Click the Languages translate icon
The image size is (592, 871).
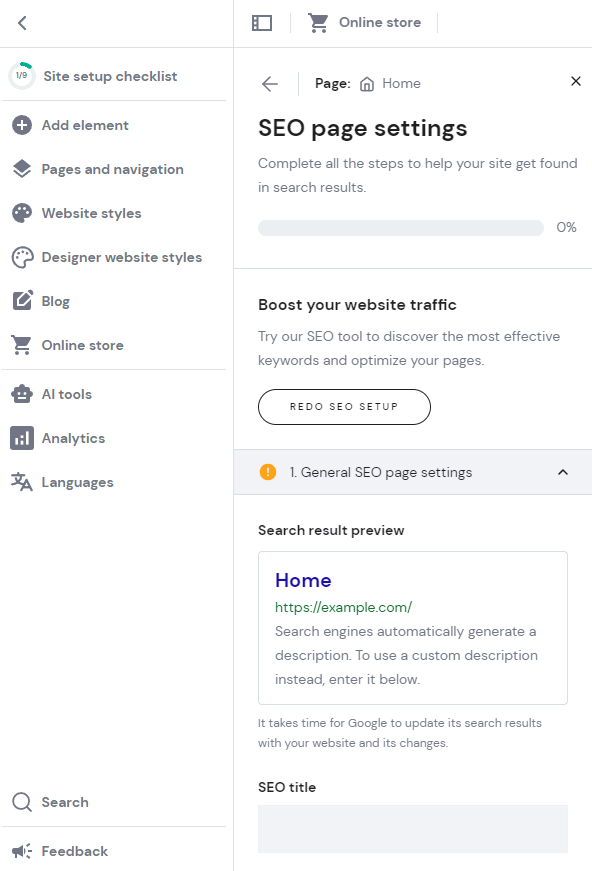[x=22, y=482]
